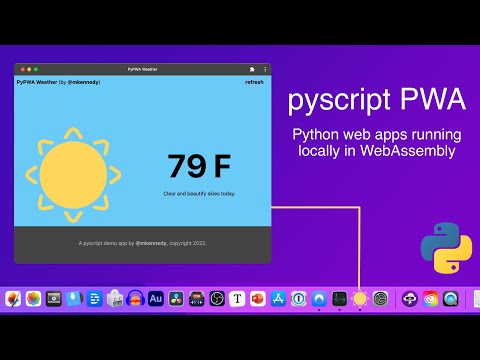Open the Photos app in the dock
Viewport: 480px width, 360px height.
click(33, 299)
